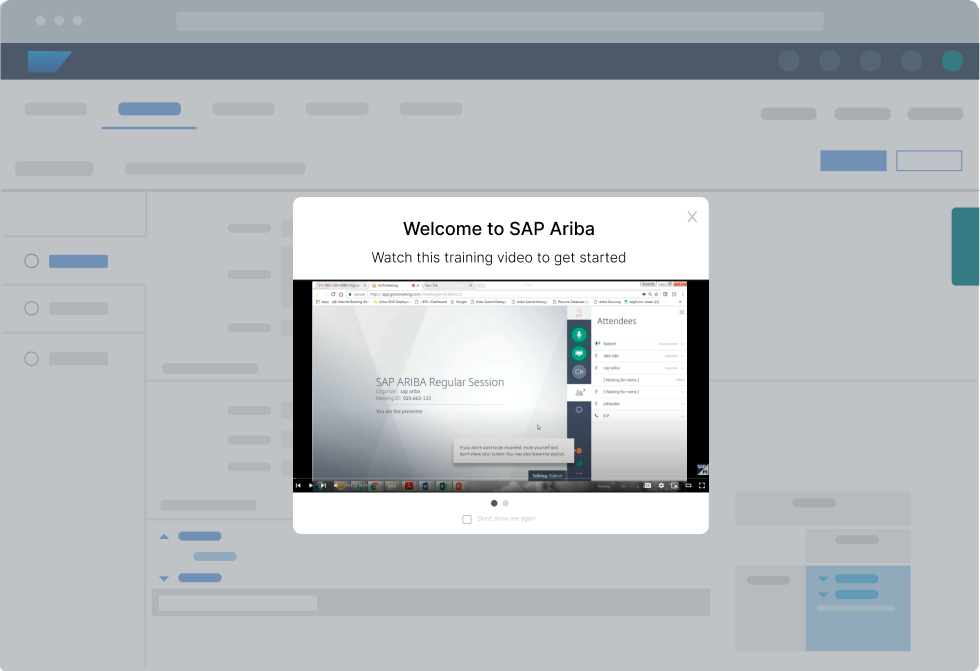Select the last radio button in the sidebar
This screenshot has width=980, height=671.
pos(31,359)
